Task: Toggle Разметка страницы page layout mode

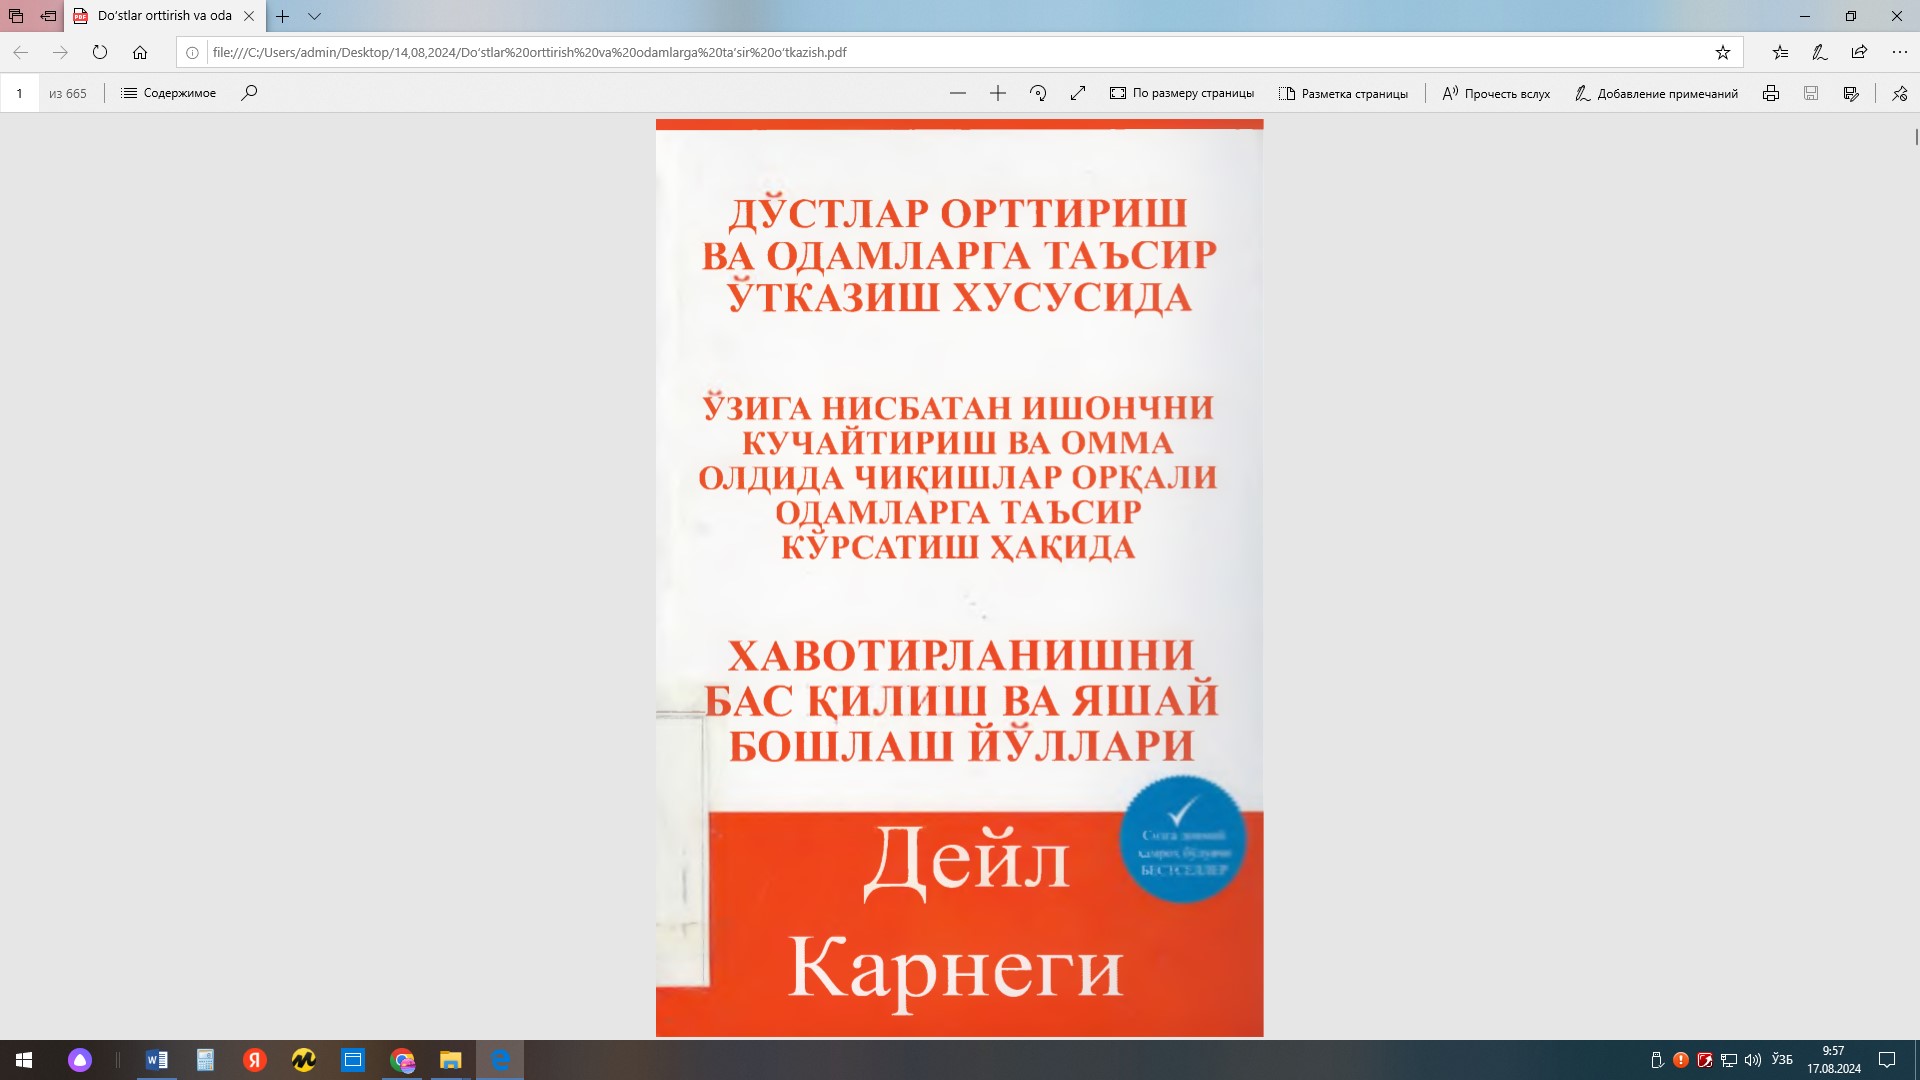Action: (1344, 93)
